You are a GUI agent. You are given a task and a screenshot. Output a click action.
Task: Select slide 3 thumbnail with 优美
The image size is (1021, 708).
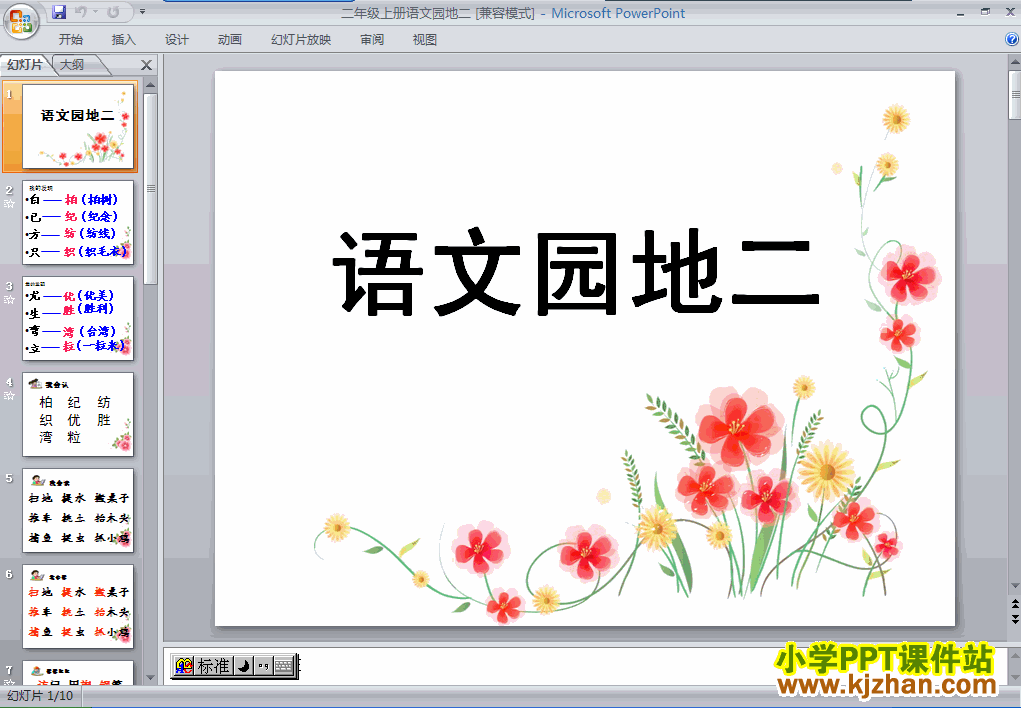pos(78,318)
